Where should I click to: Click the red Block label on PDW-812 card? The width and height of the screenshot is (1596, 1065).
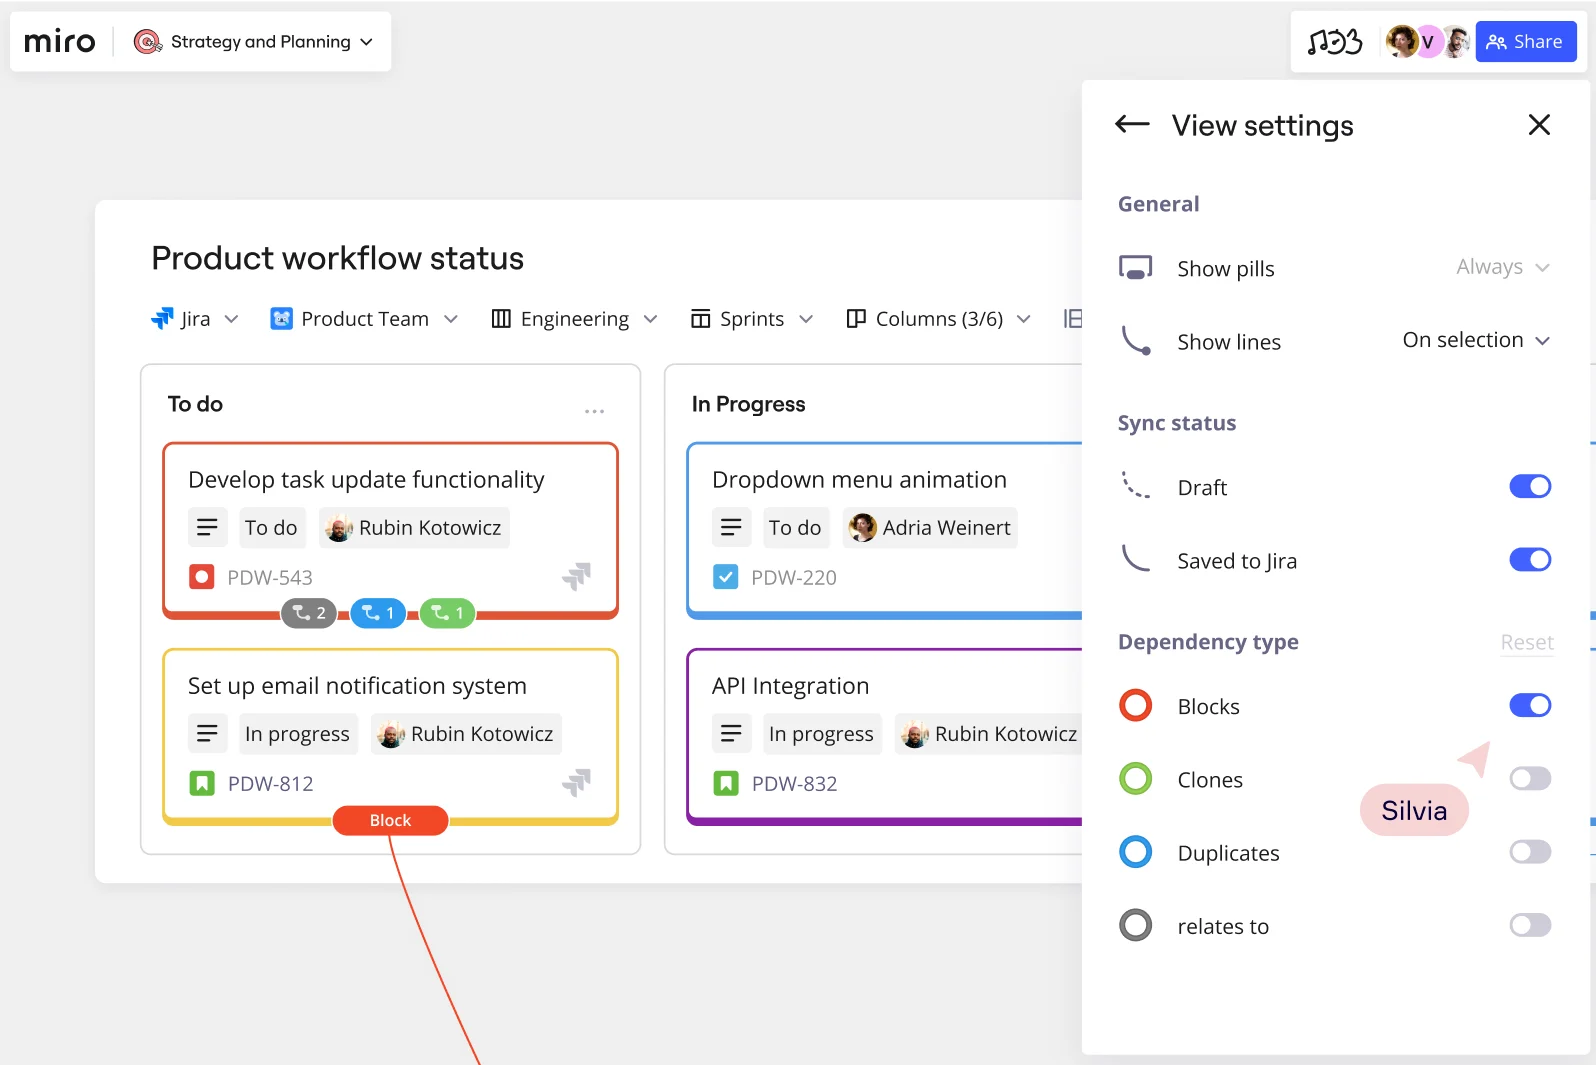click(x=390, y=820)
